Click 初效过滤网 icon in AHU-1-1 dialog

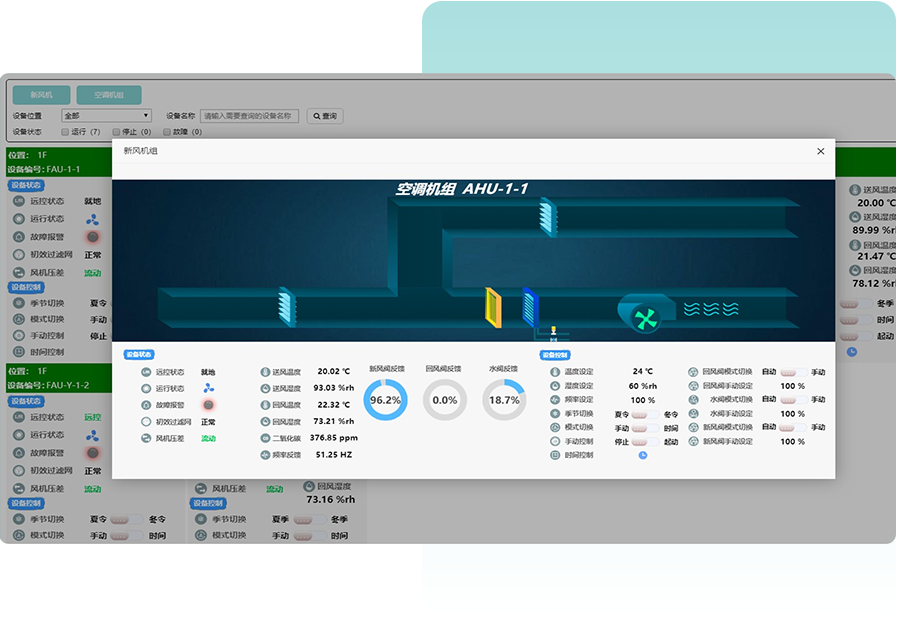[146, 422]
